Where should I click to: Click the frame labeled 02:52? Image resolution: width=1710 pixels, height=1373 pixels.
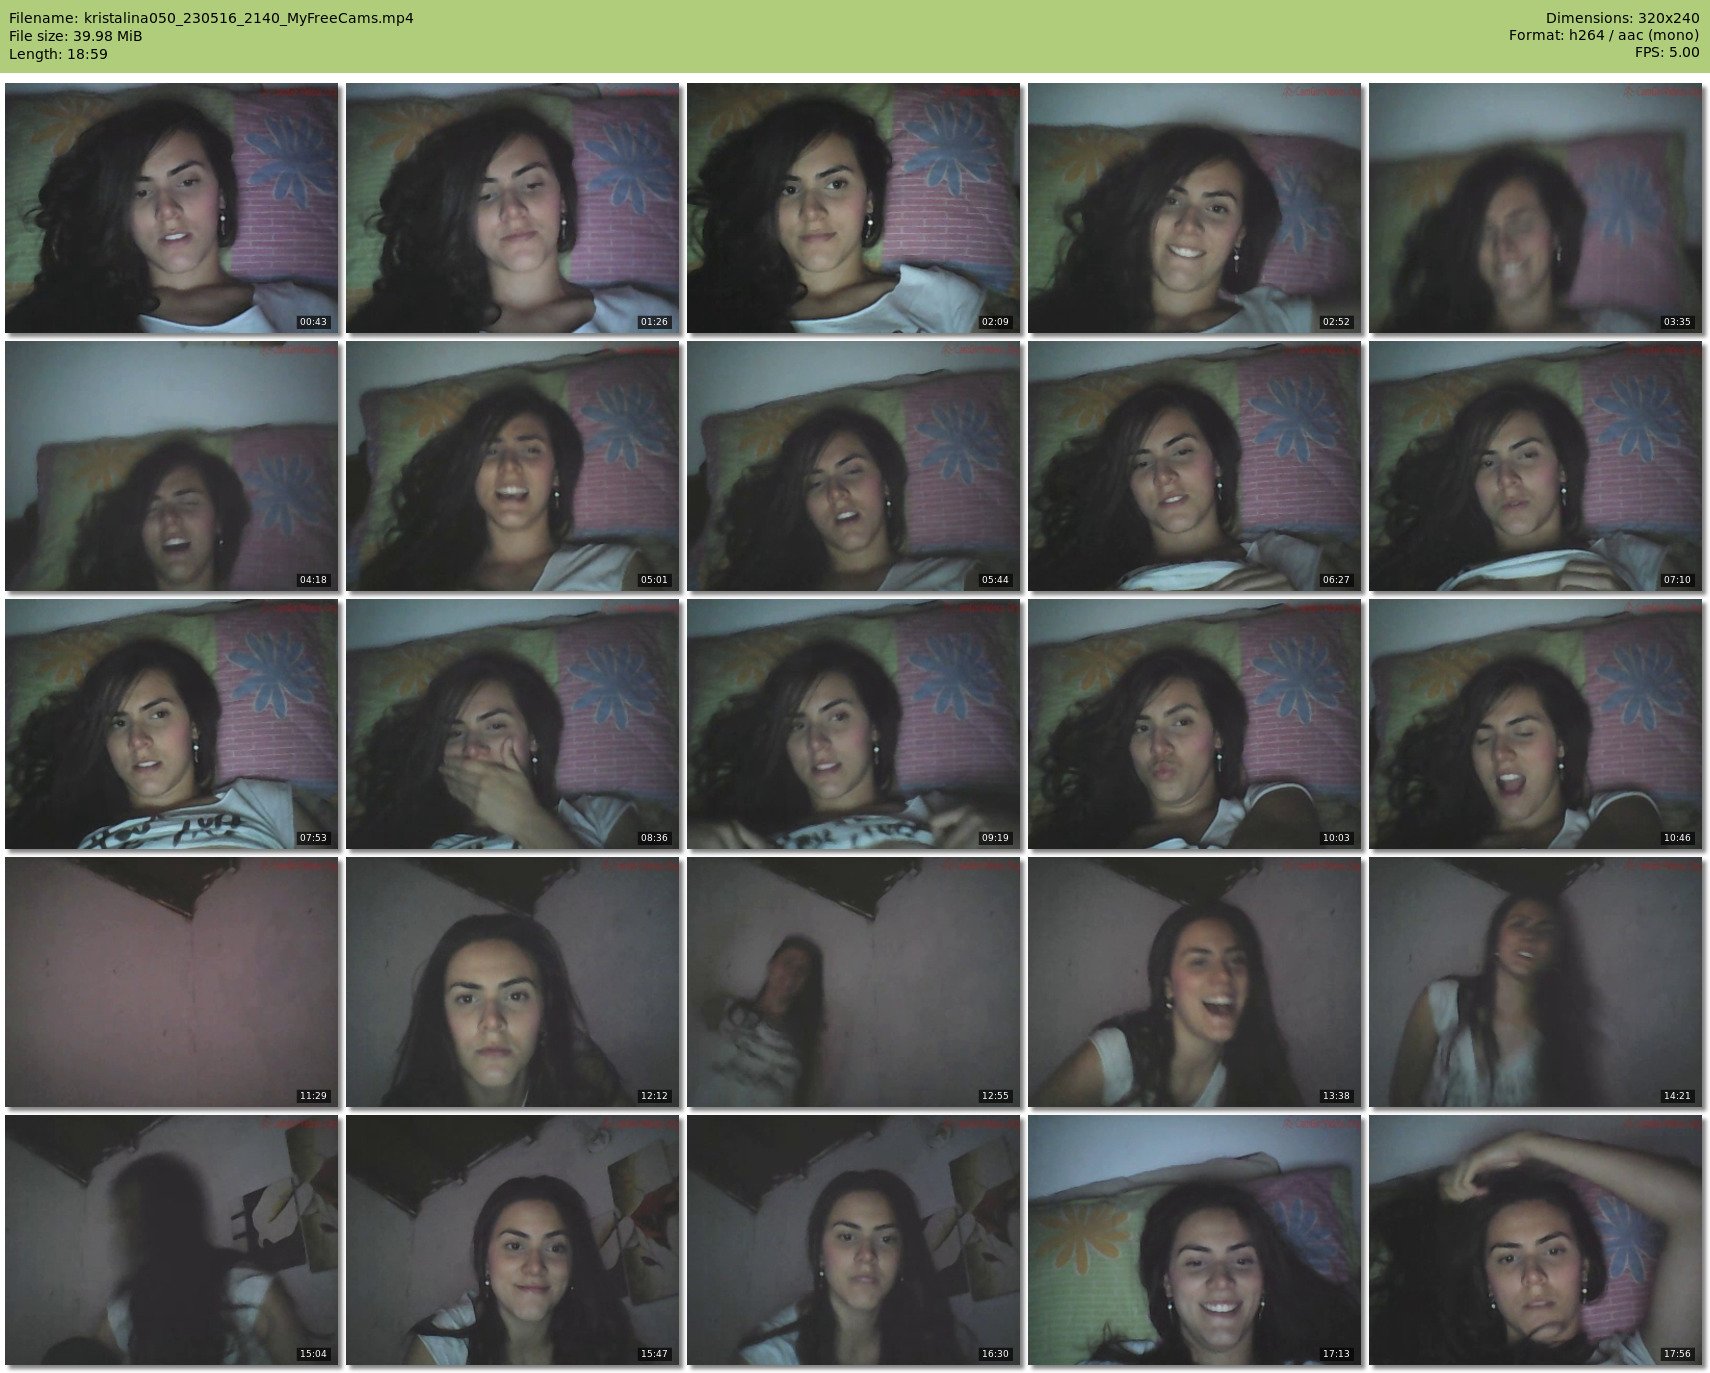pos(1195,208)
